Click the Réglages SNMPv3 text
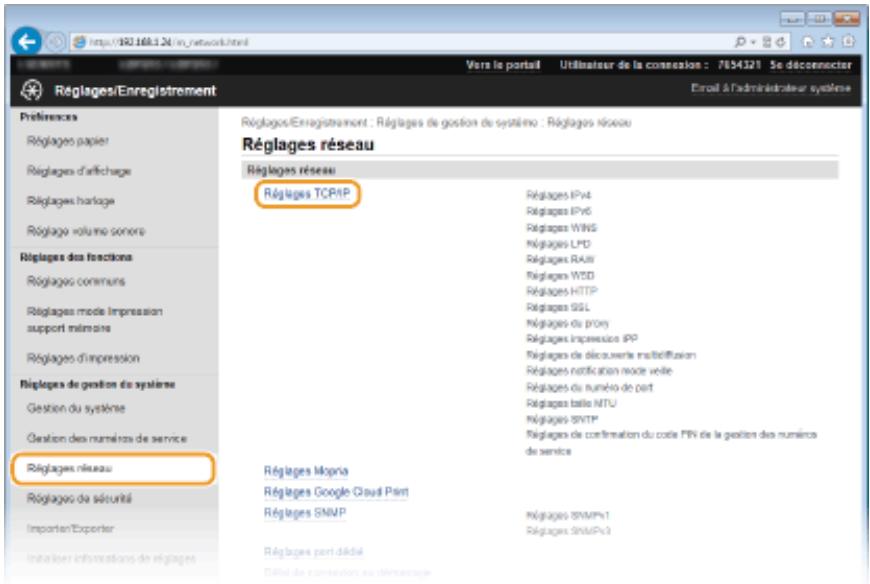This screenshot has height=584, width=870. (x=568, y=531)
